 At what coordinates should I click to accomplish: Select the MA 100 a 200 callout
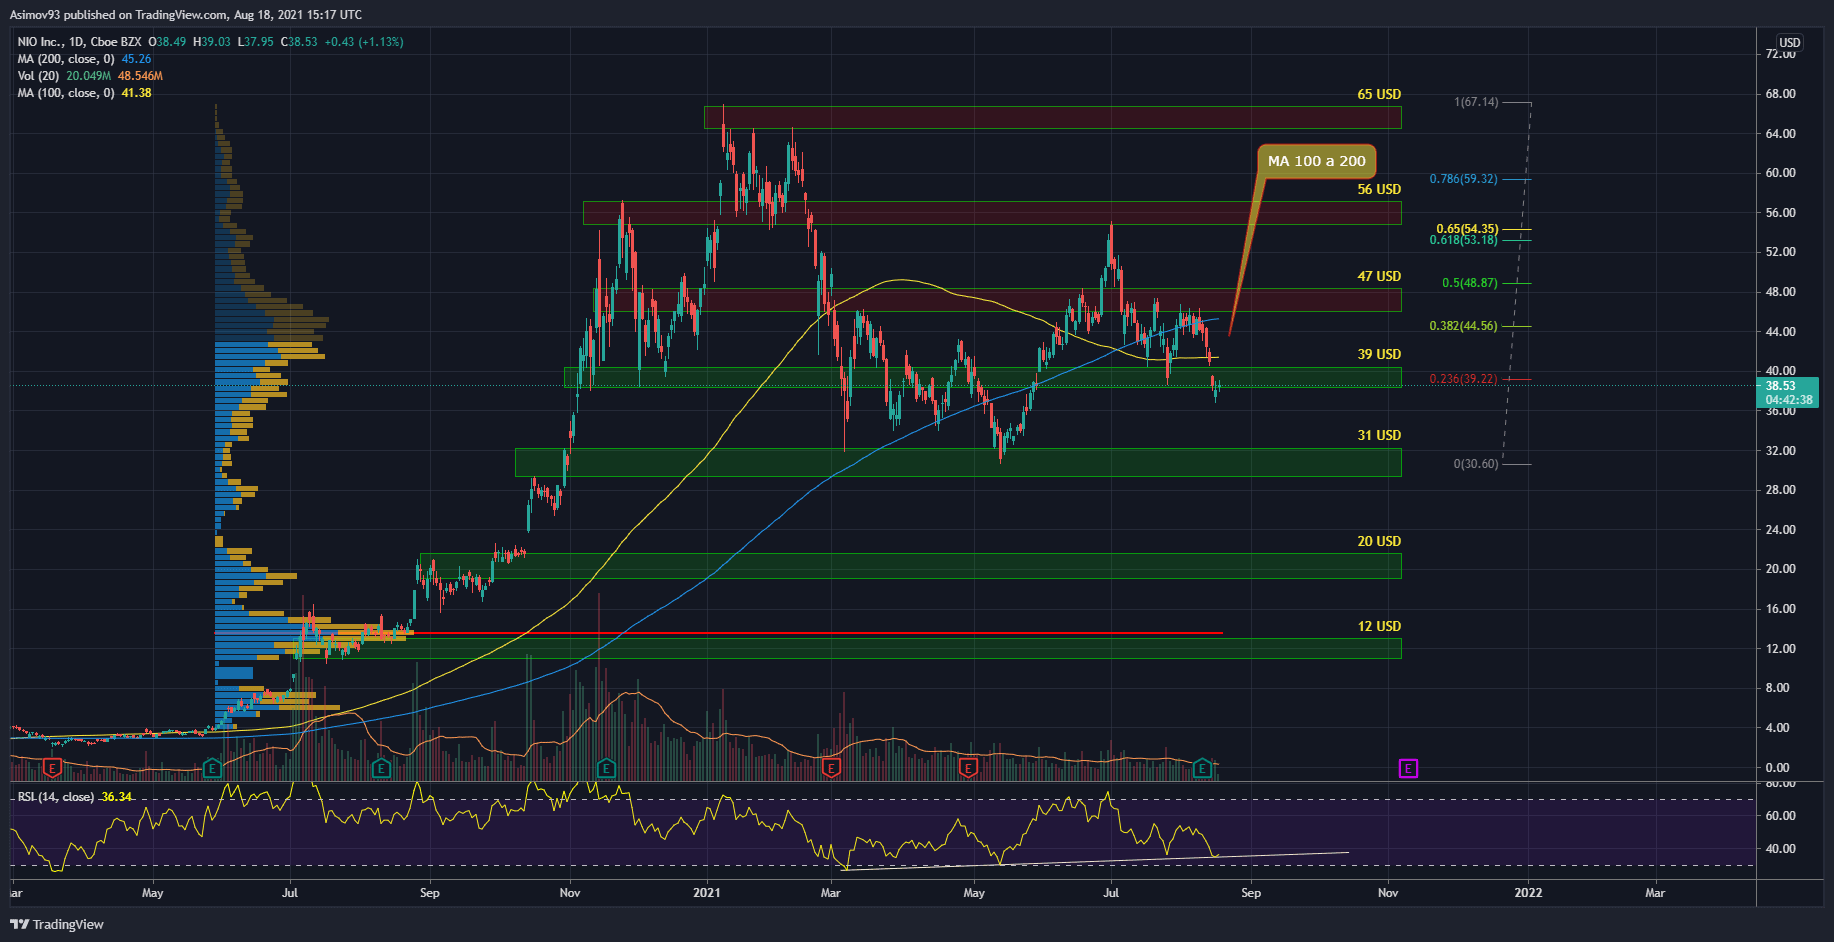click(x=1316, y=161)
